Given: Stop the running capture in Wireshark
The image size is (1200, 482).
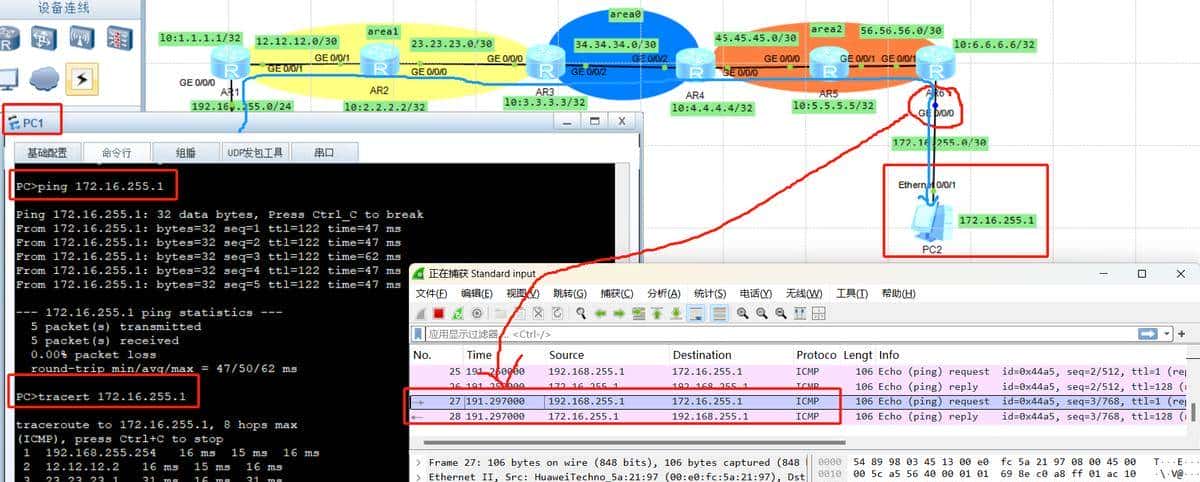Looking at the screenshot, I should [438, 313].
